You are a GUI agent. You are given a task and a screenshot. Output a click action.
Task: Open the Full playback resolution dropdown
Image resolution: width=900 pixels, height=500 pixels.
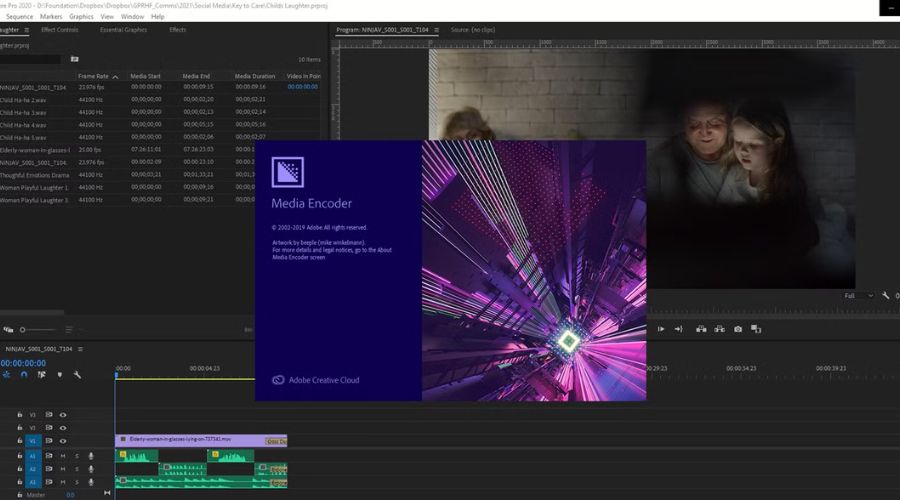[858, 296]
